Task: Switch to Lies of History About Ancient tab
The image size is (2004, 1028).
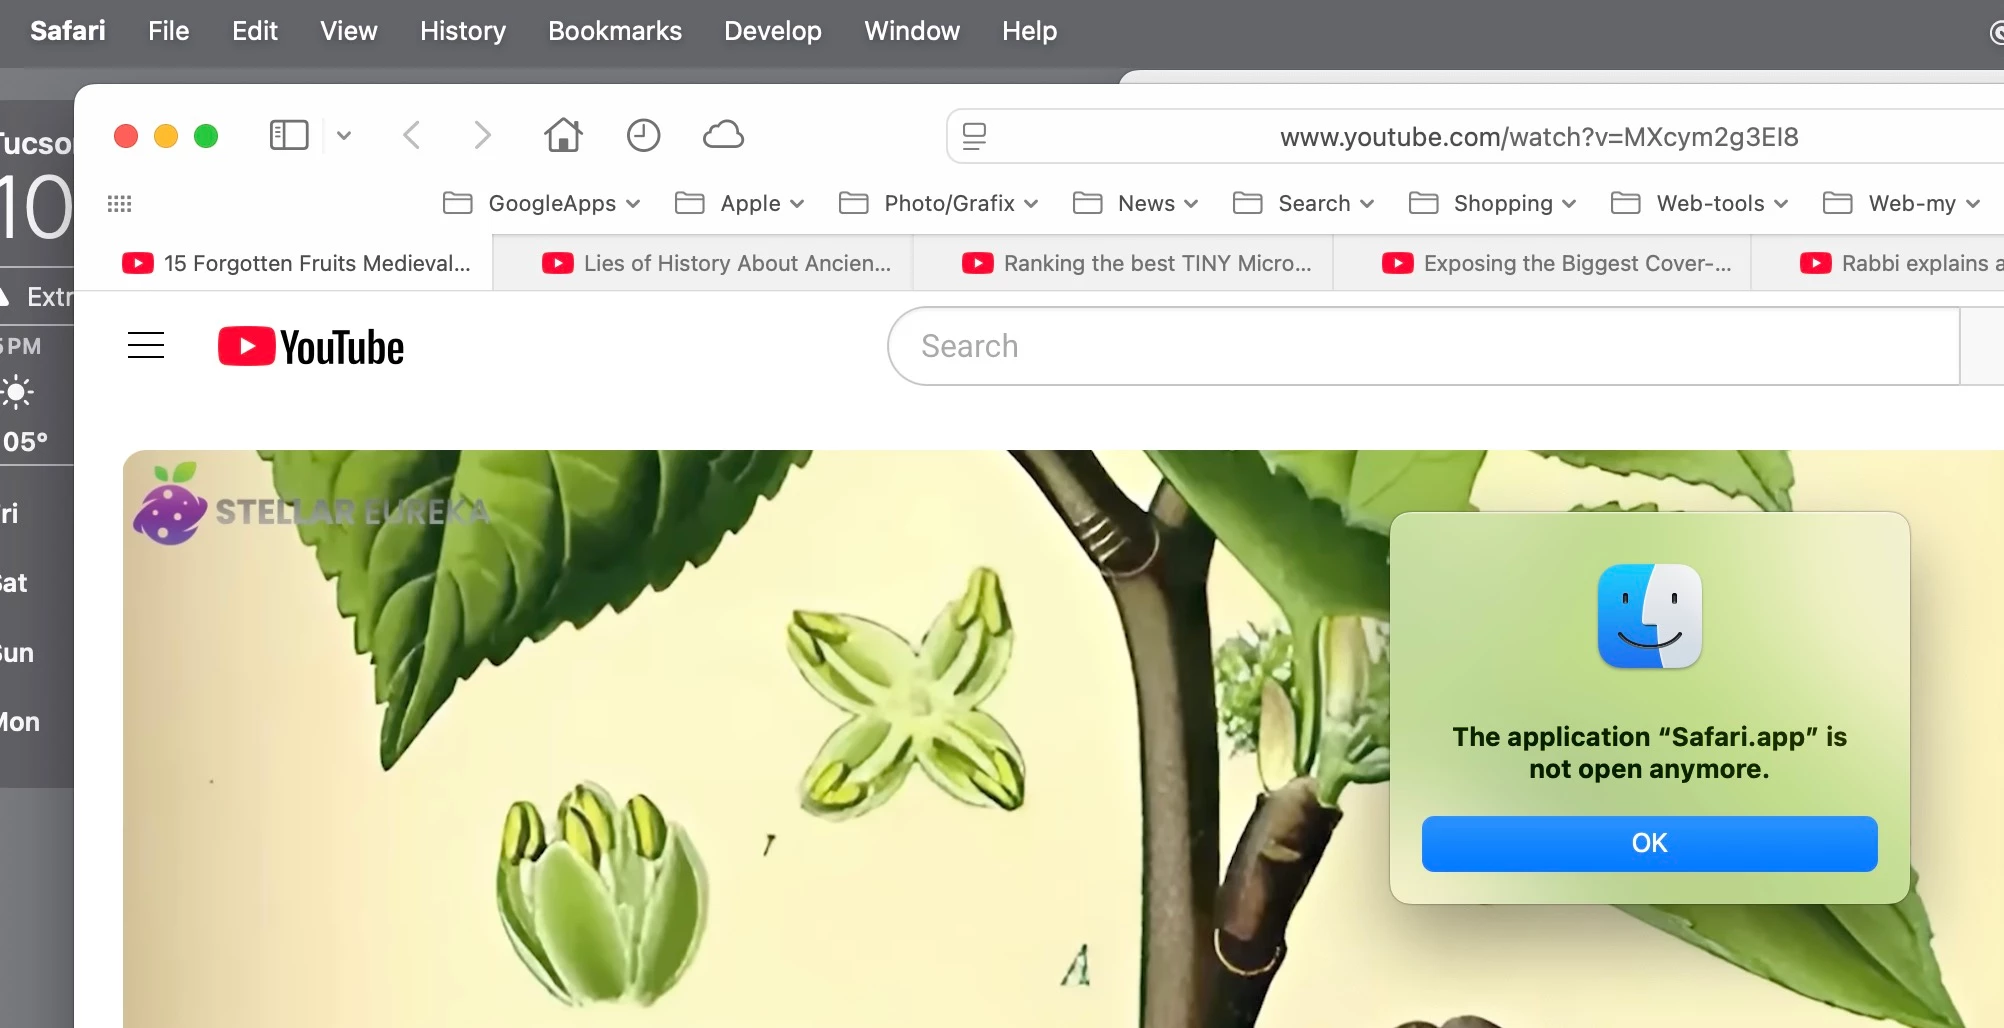Action: point(714,263)
